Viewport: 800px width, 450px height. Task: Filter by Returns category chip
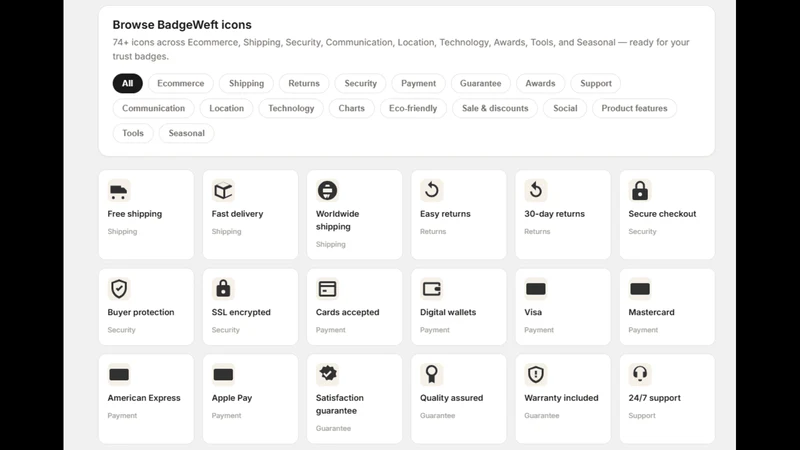click(304, 83)
